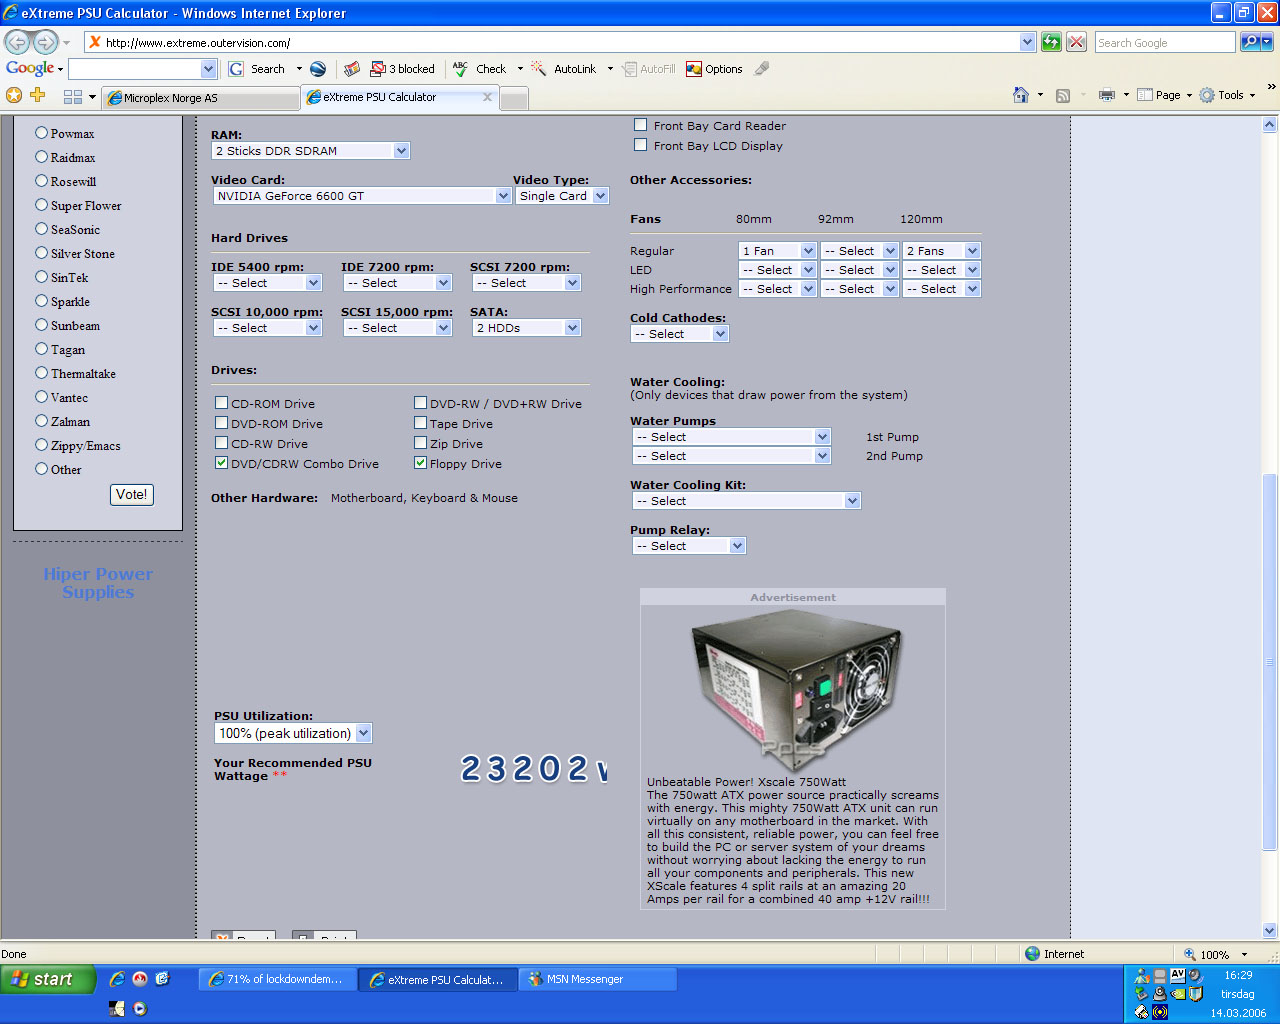Open MSN Messenger taskbar button
The image size is (1280, 1024).
[x=598, y=980]
